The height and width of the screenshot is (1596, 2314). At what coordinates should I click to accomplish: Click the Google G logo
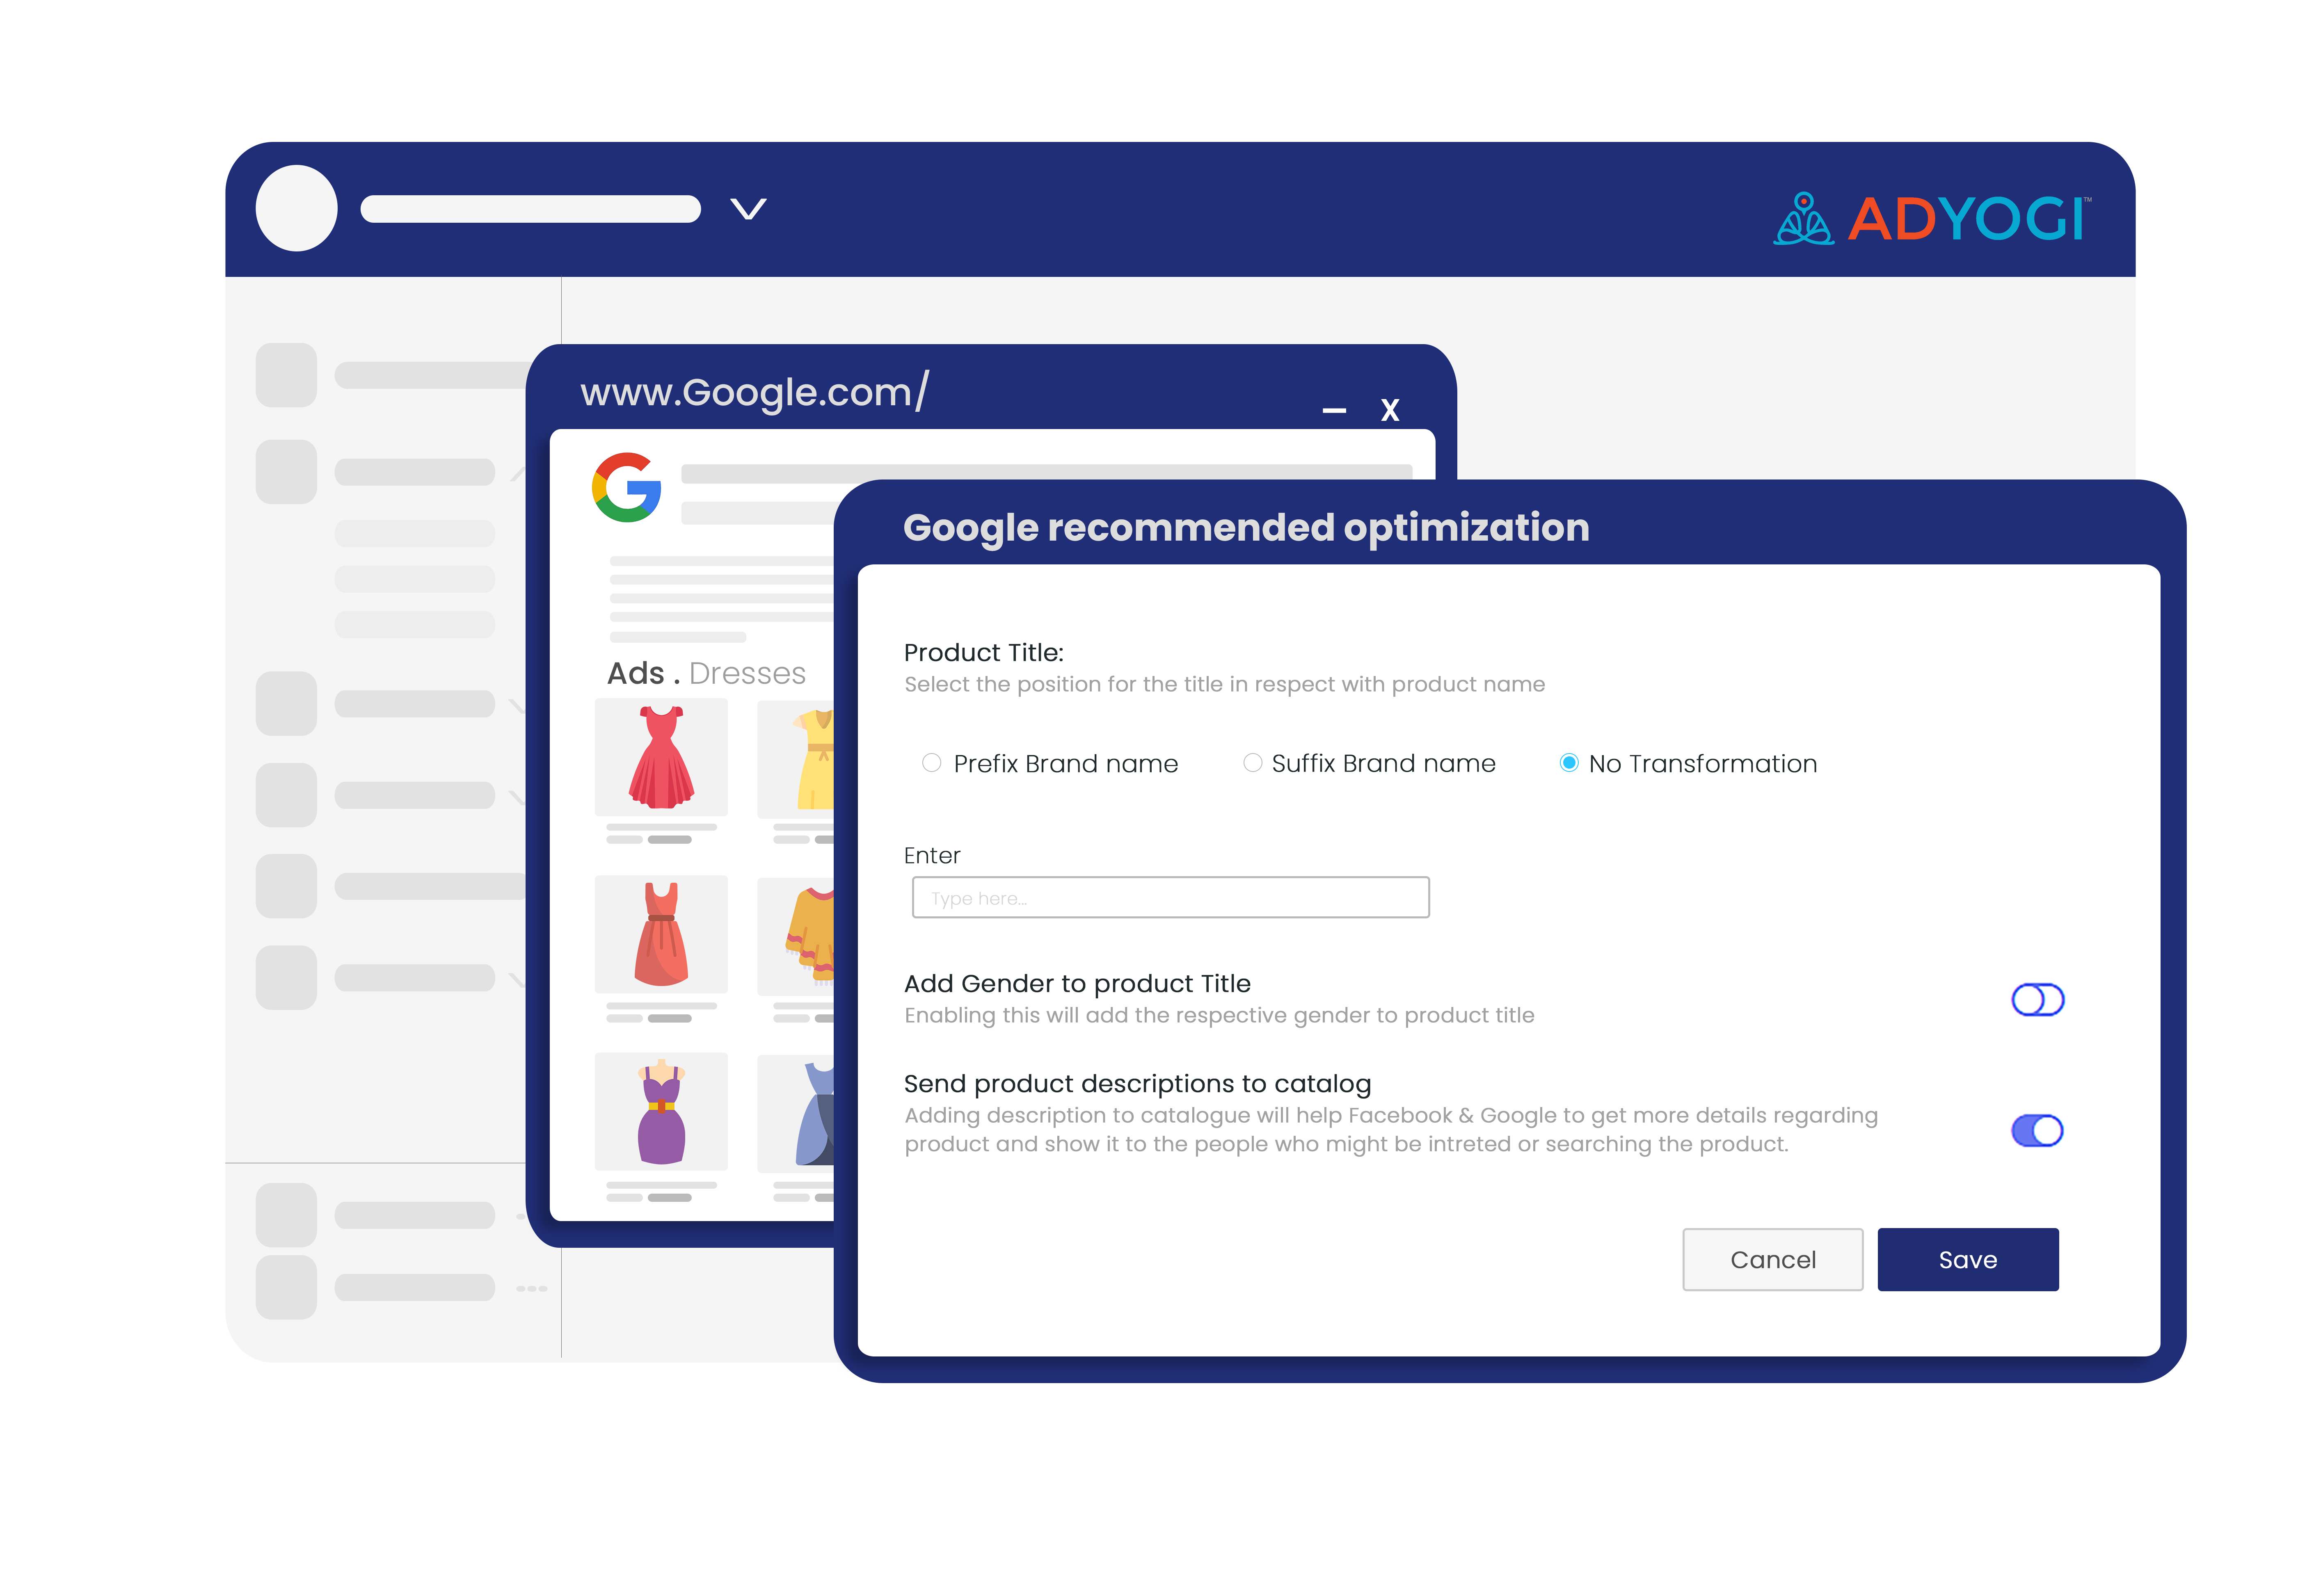(627, 487)
